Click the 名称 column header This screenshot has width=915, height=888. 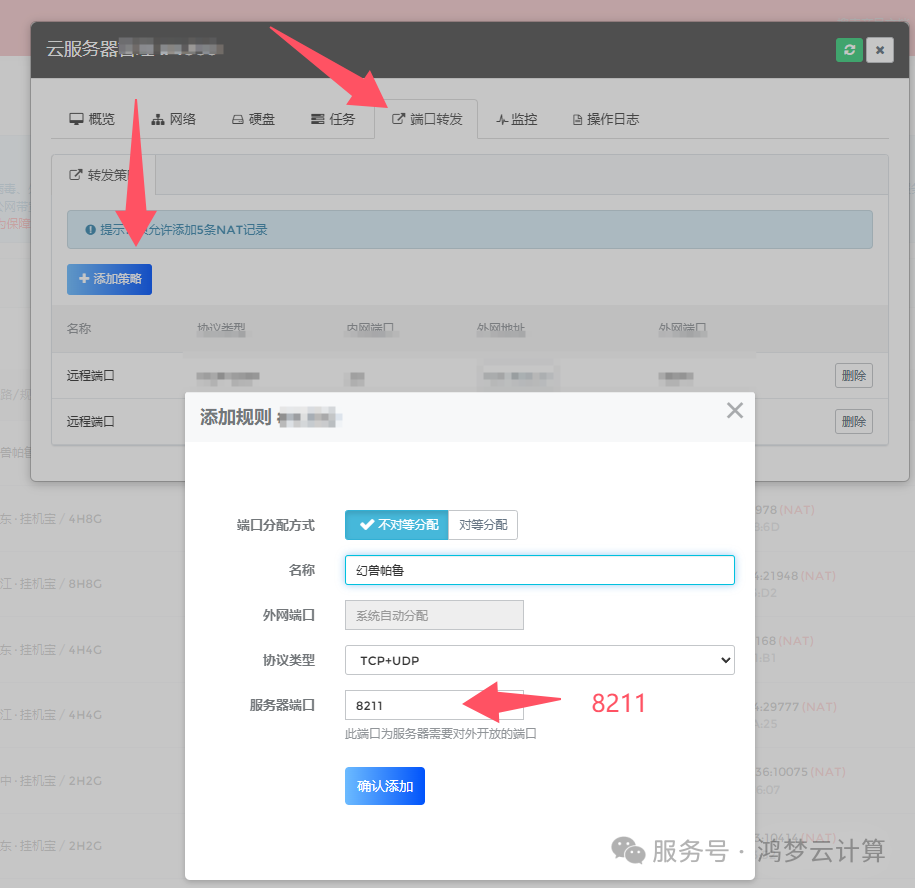79,328
